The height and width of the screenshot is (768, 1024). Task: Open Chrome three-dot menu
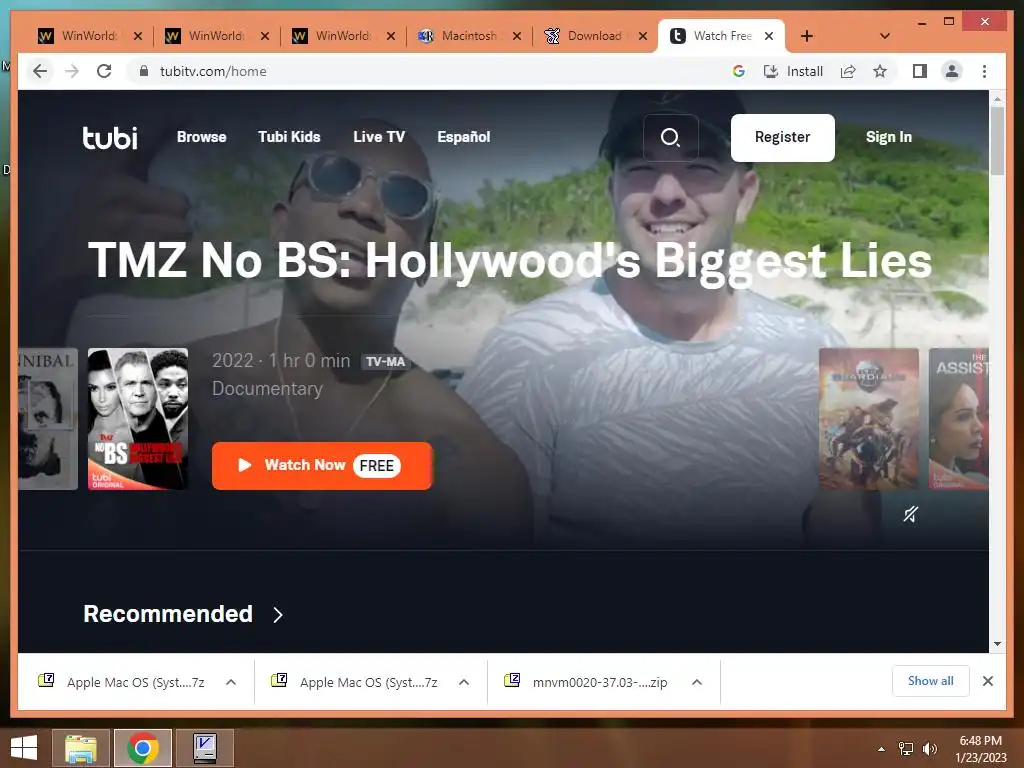pyautogui.click(x=984, y=71)
